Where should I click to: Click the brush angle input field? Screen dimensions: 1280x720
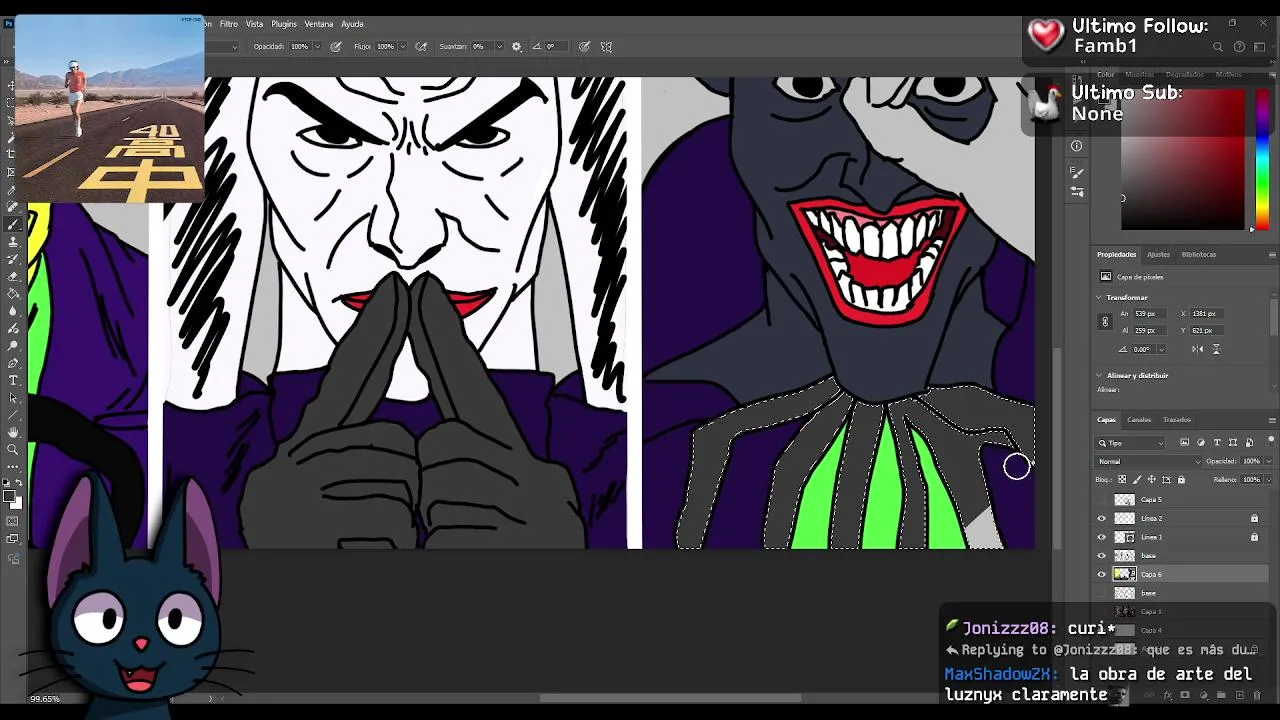(555, 46)
